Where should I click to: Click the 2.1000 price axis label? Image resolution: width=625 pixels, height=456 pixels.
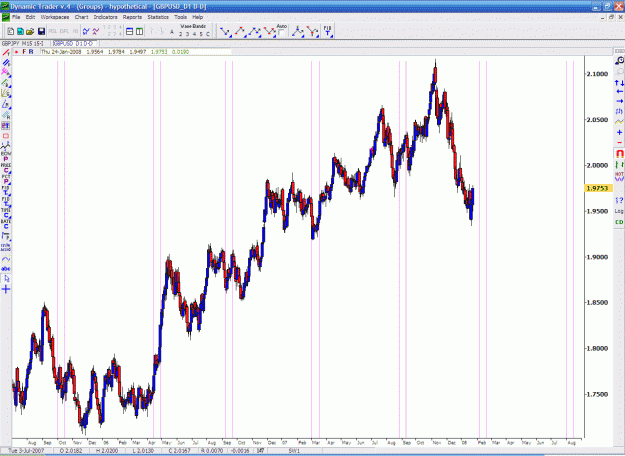tap(597, 74)
